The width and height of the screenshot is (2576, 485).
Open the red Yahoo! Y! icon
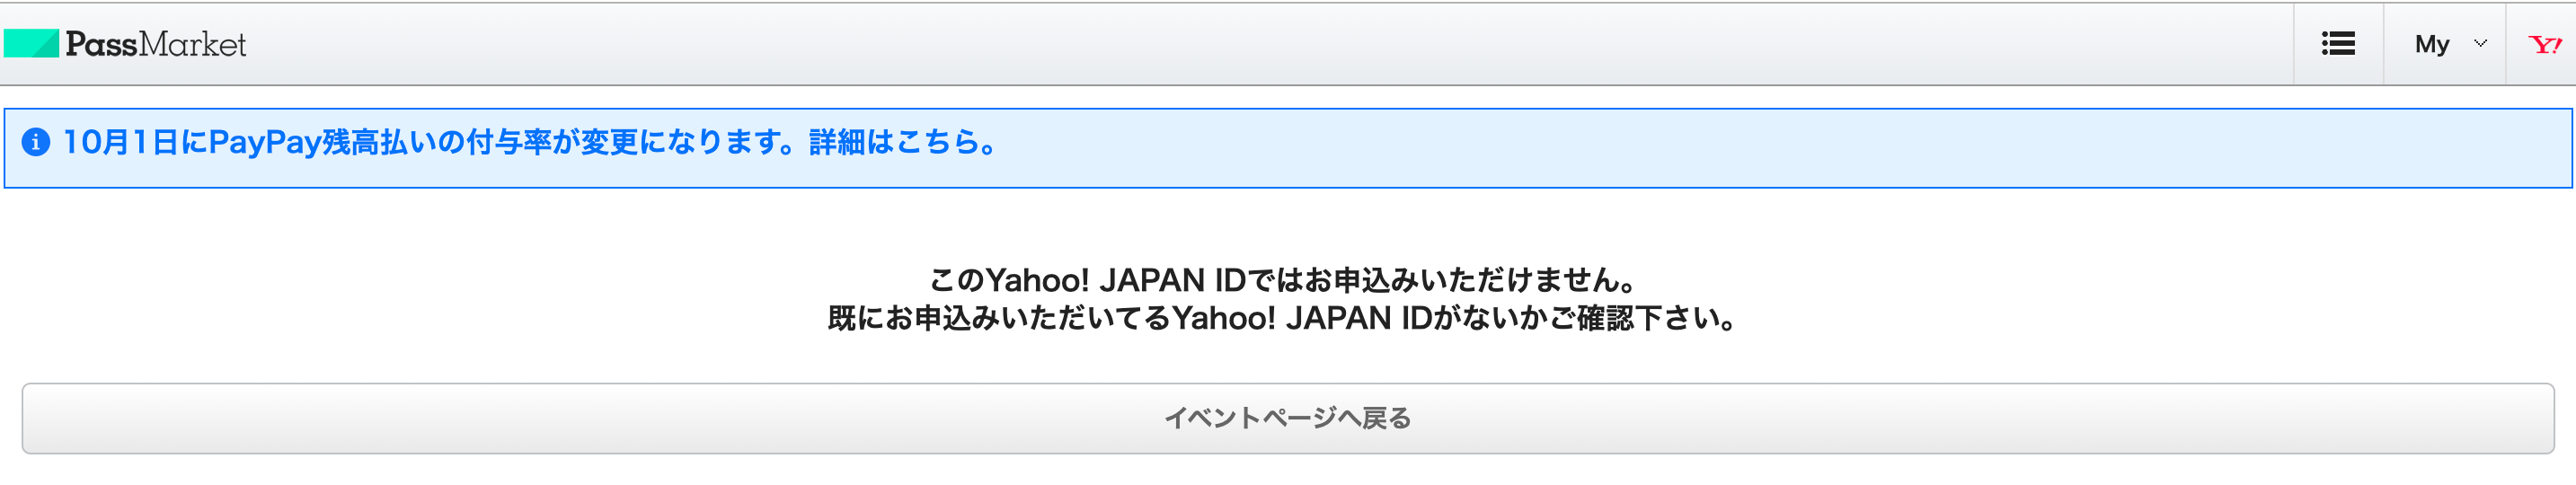click(2545, 44)
